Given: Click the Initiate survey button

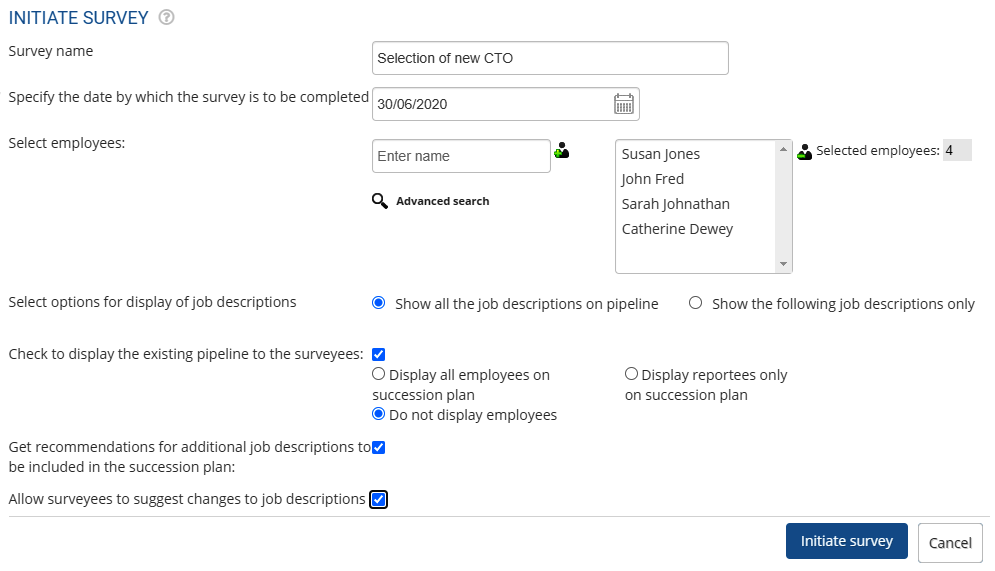Looking at the screenshot, I should pyautogui.click(x=847, y=541).
